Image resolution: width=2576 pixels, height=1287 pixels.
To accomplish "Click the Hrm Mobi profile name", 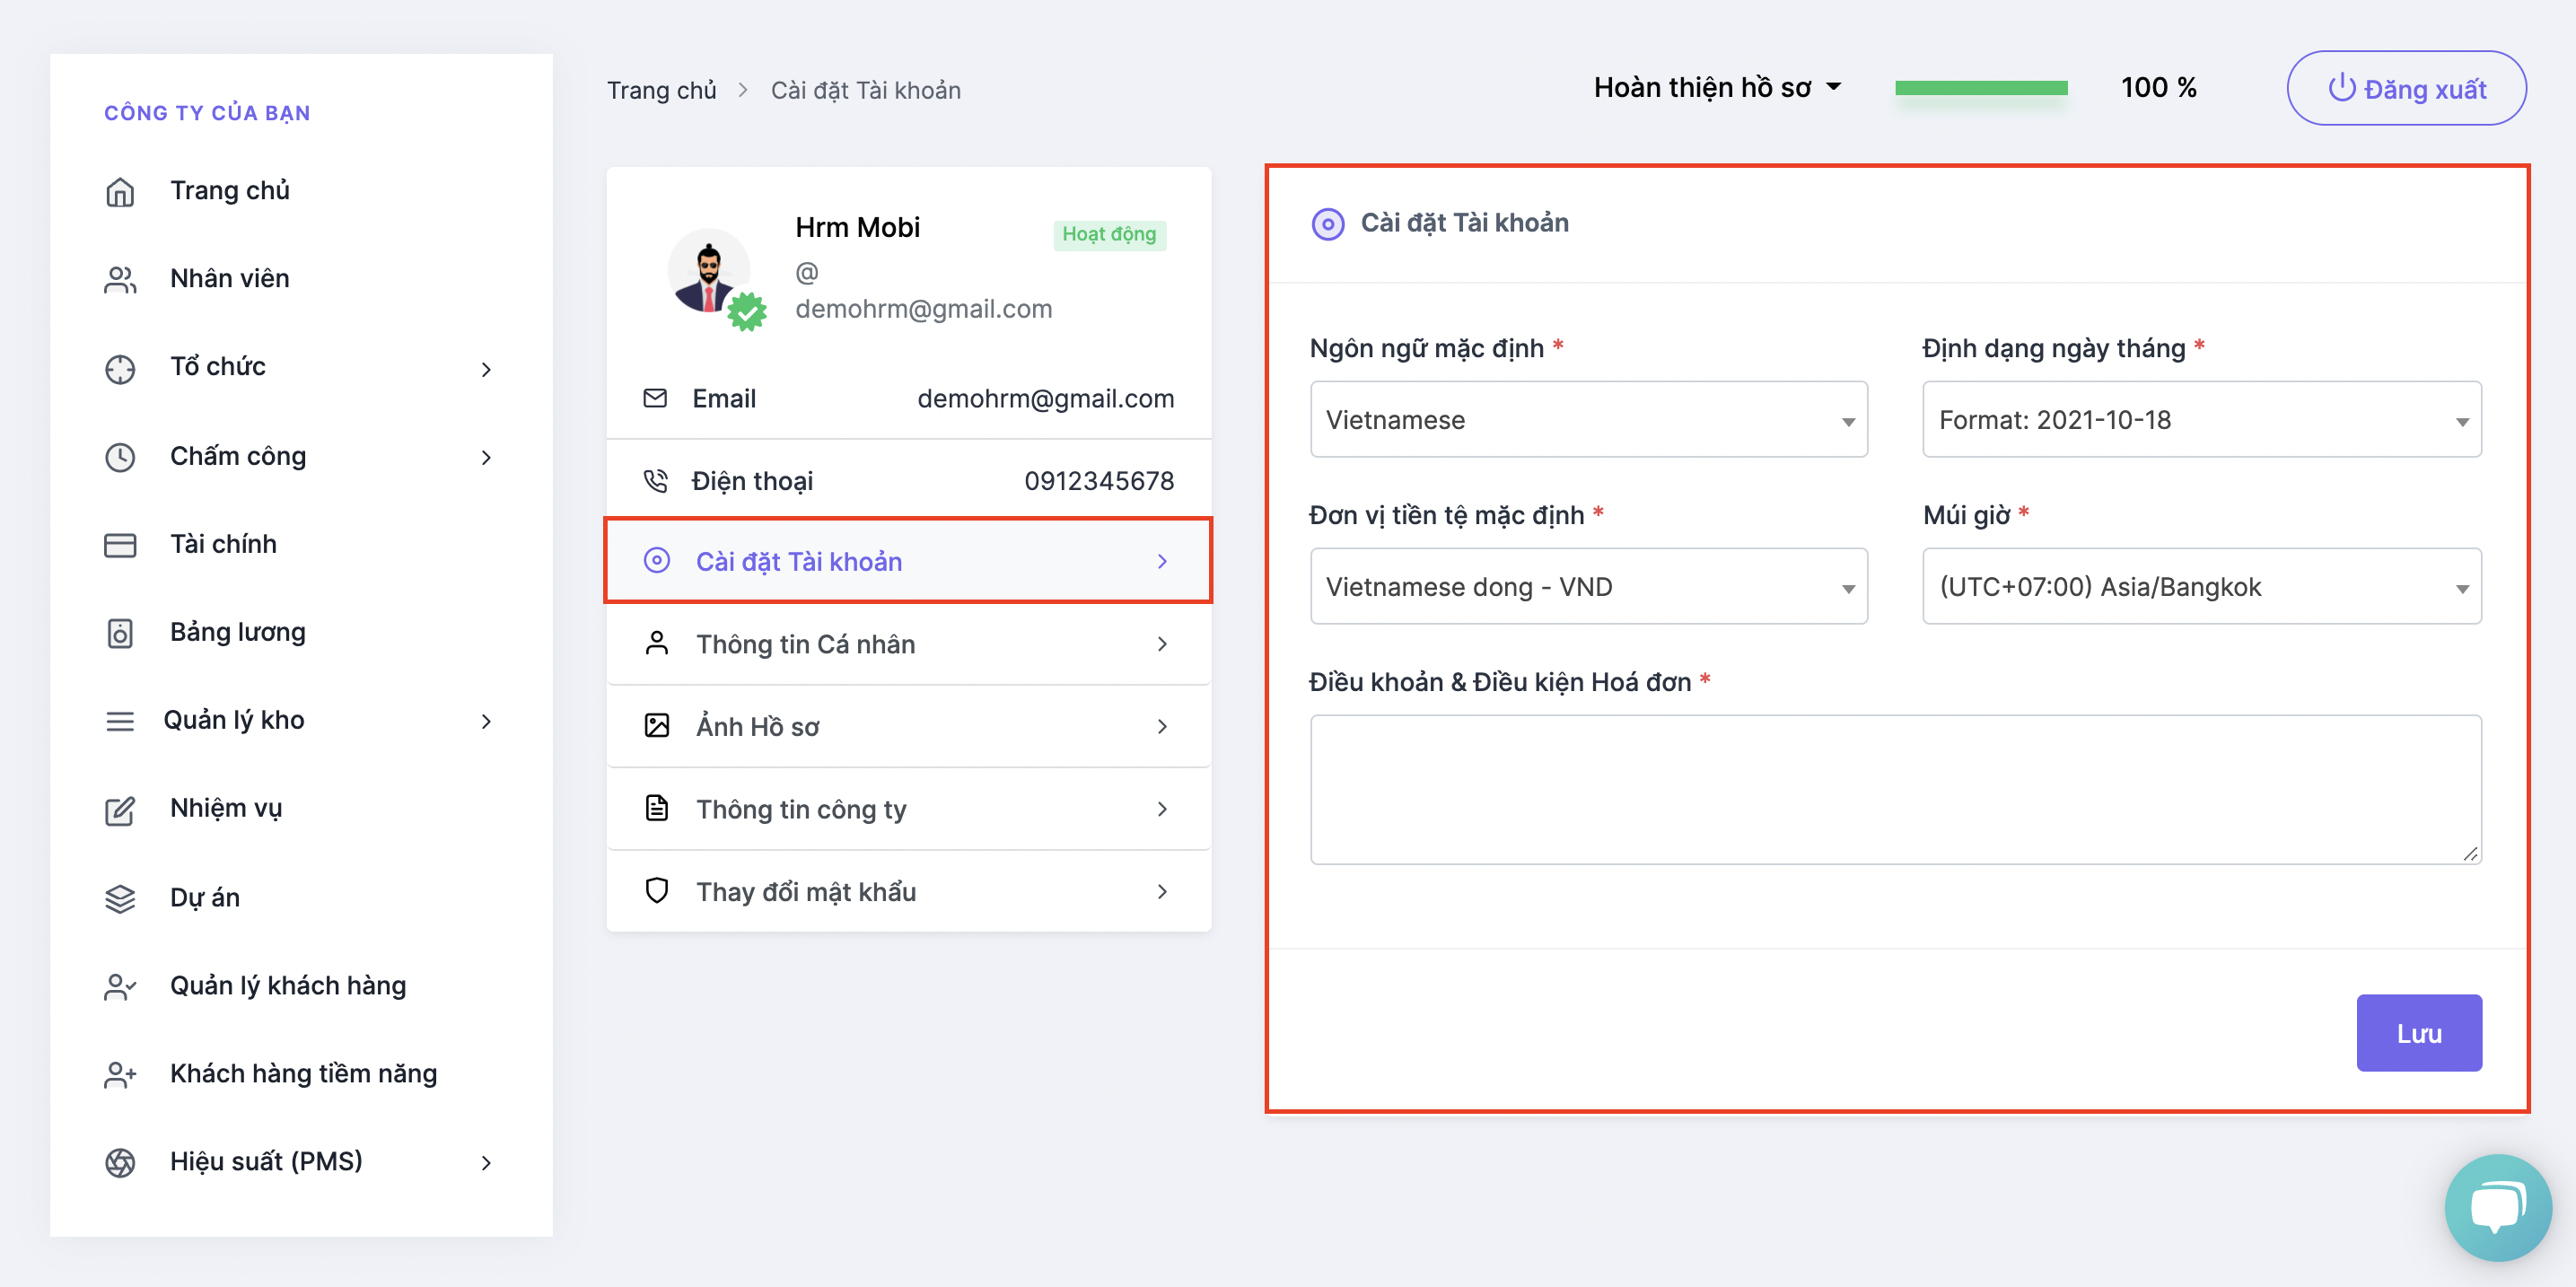I will click(x=857, y=227).
